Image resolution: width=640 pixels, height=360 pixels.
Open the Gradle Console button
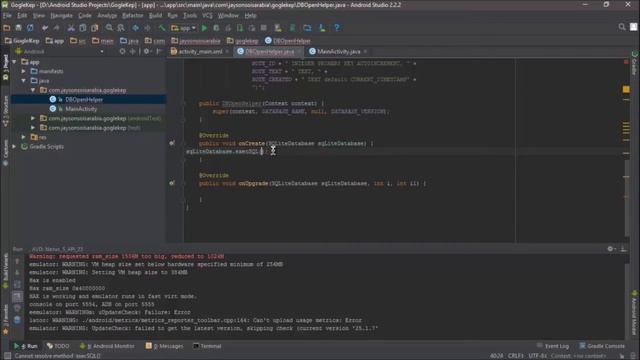point(602,346)
